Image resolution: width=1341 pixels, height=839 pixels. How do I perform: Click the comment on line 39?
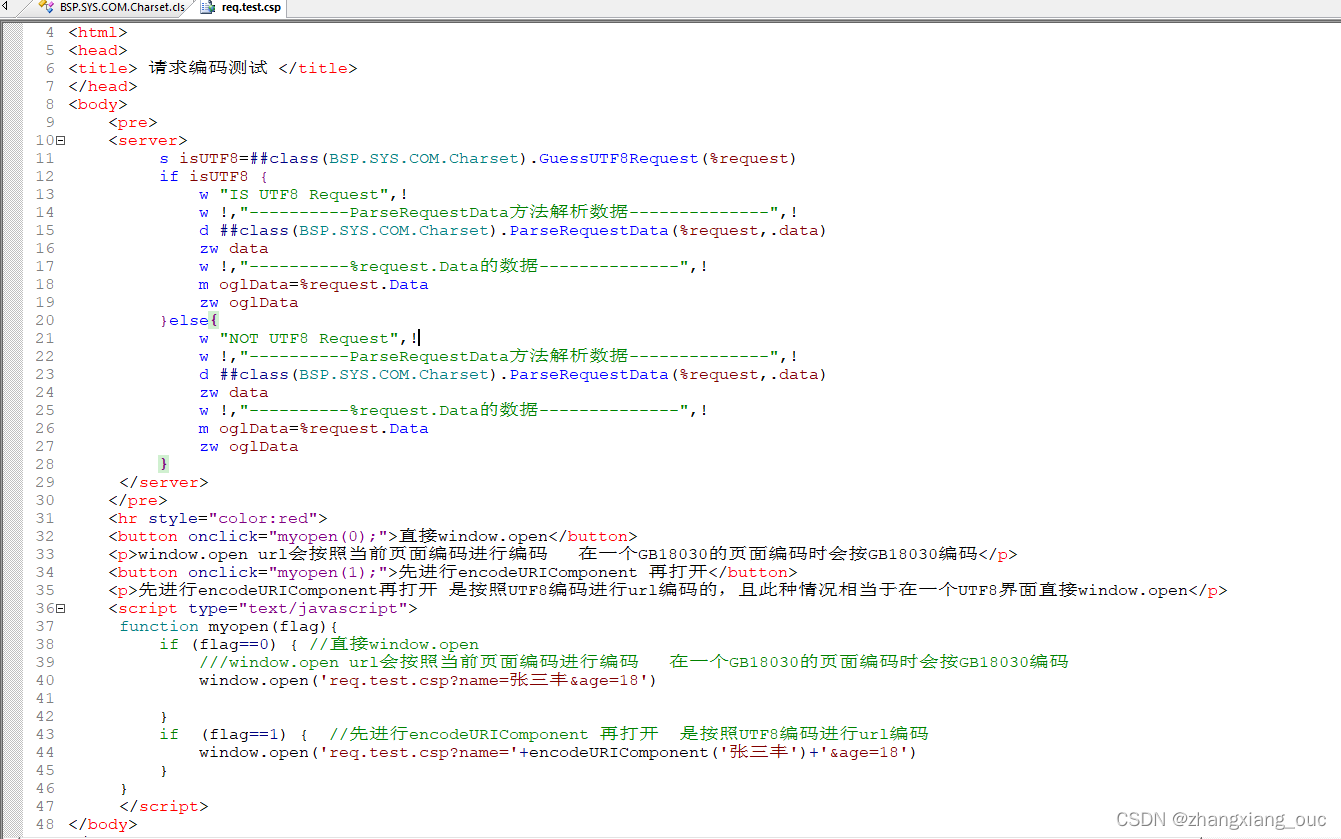pyautogui.click(x=633, y=662)
